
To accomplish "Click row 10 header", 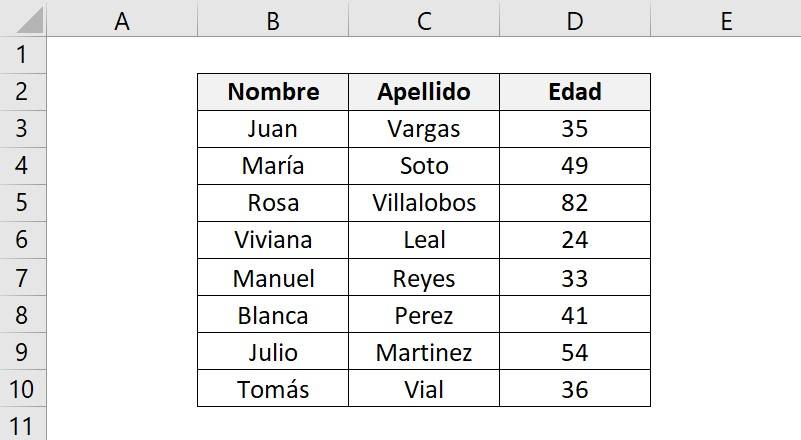I will (23, 388).
